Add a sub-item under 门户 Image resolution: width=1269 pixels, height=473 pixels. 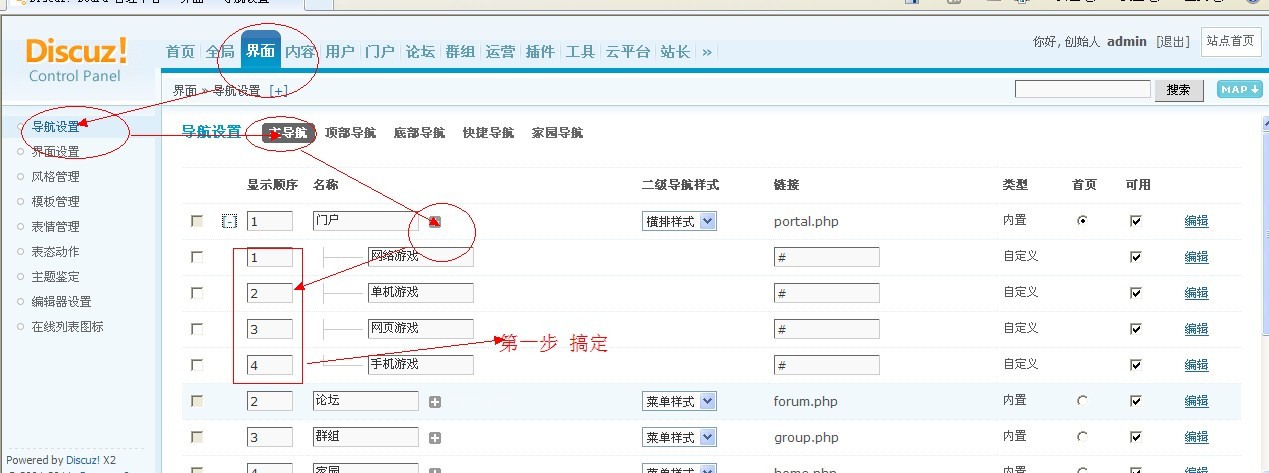435,221
